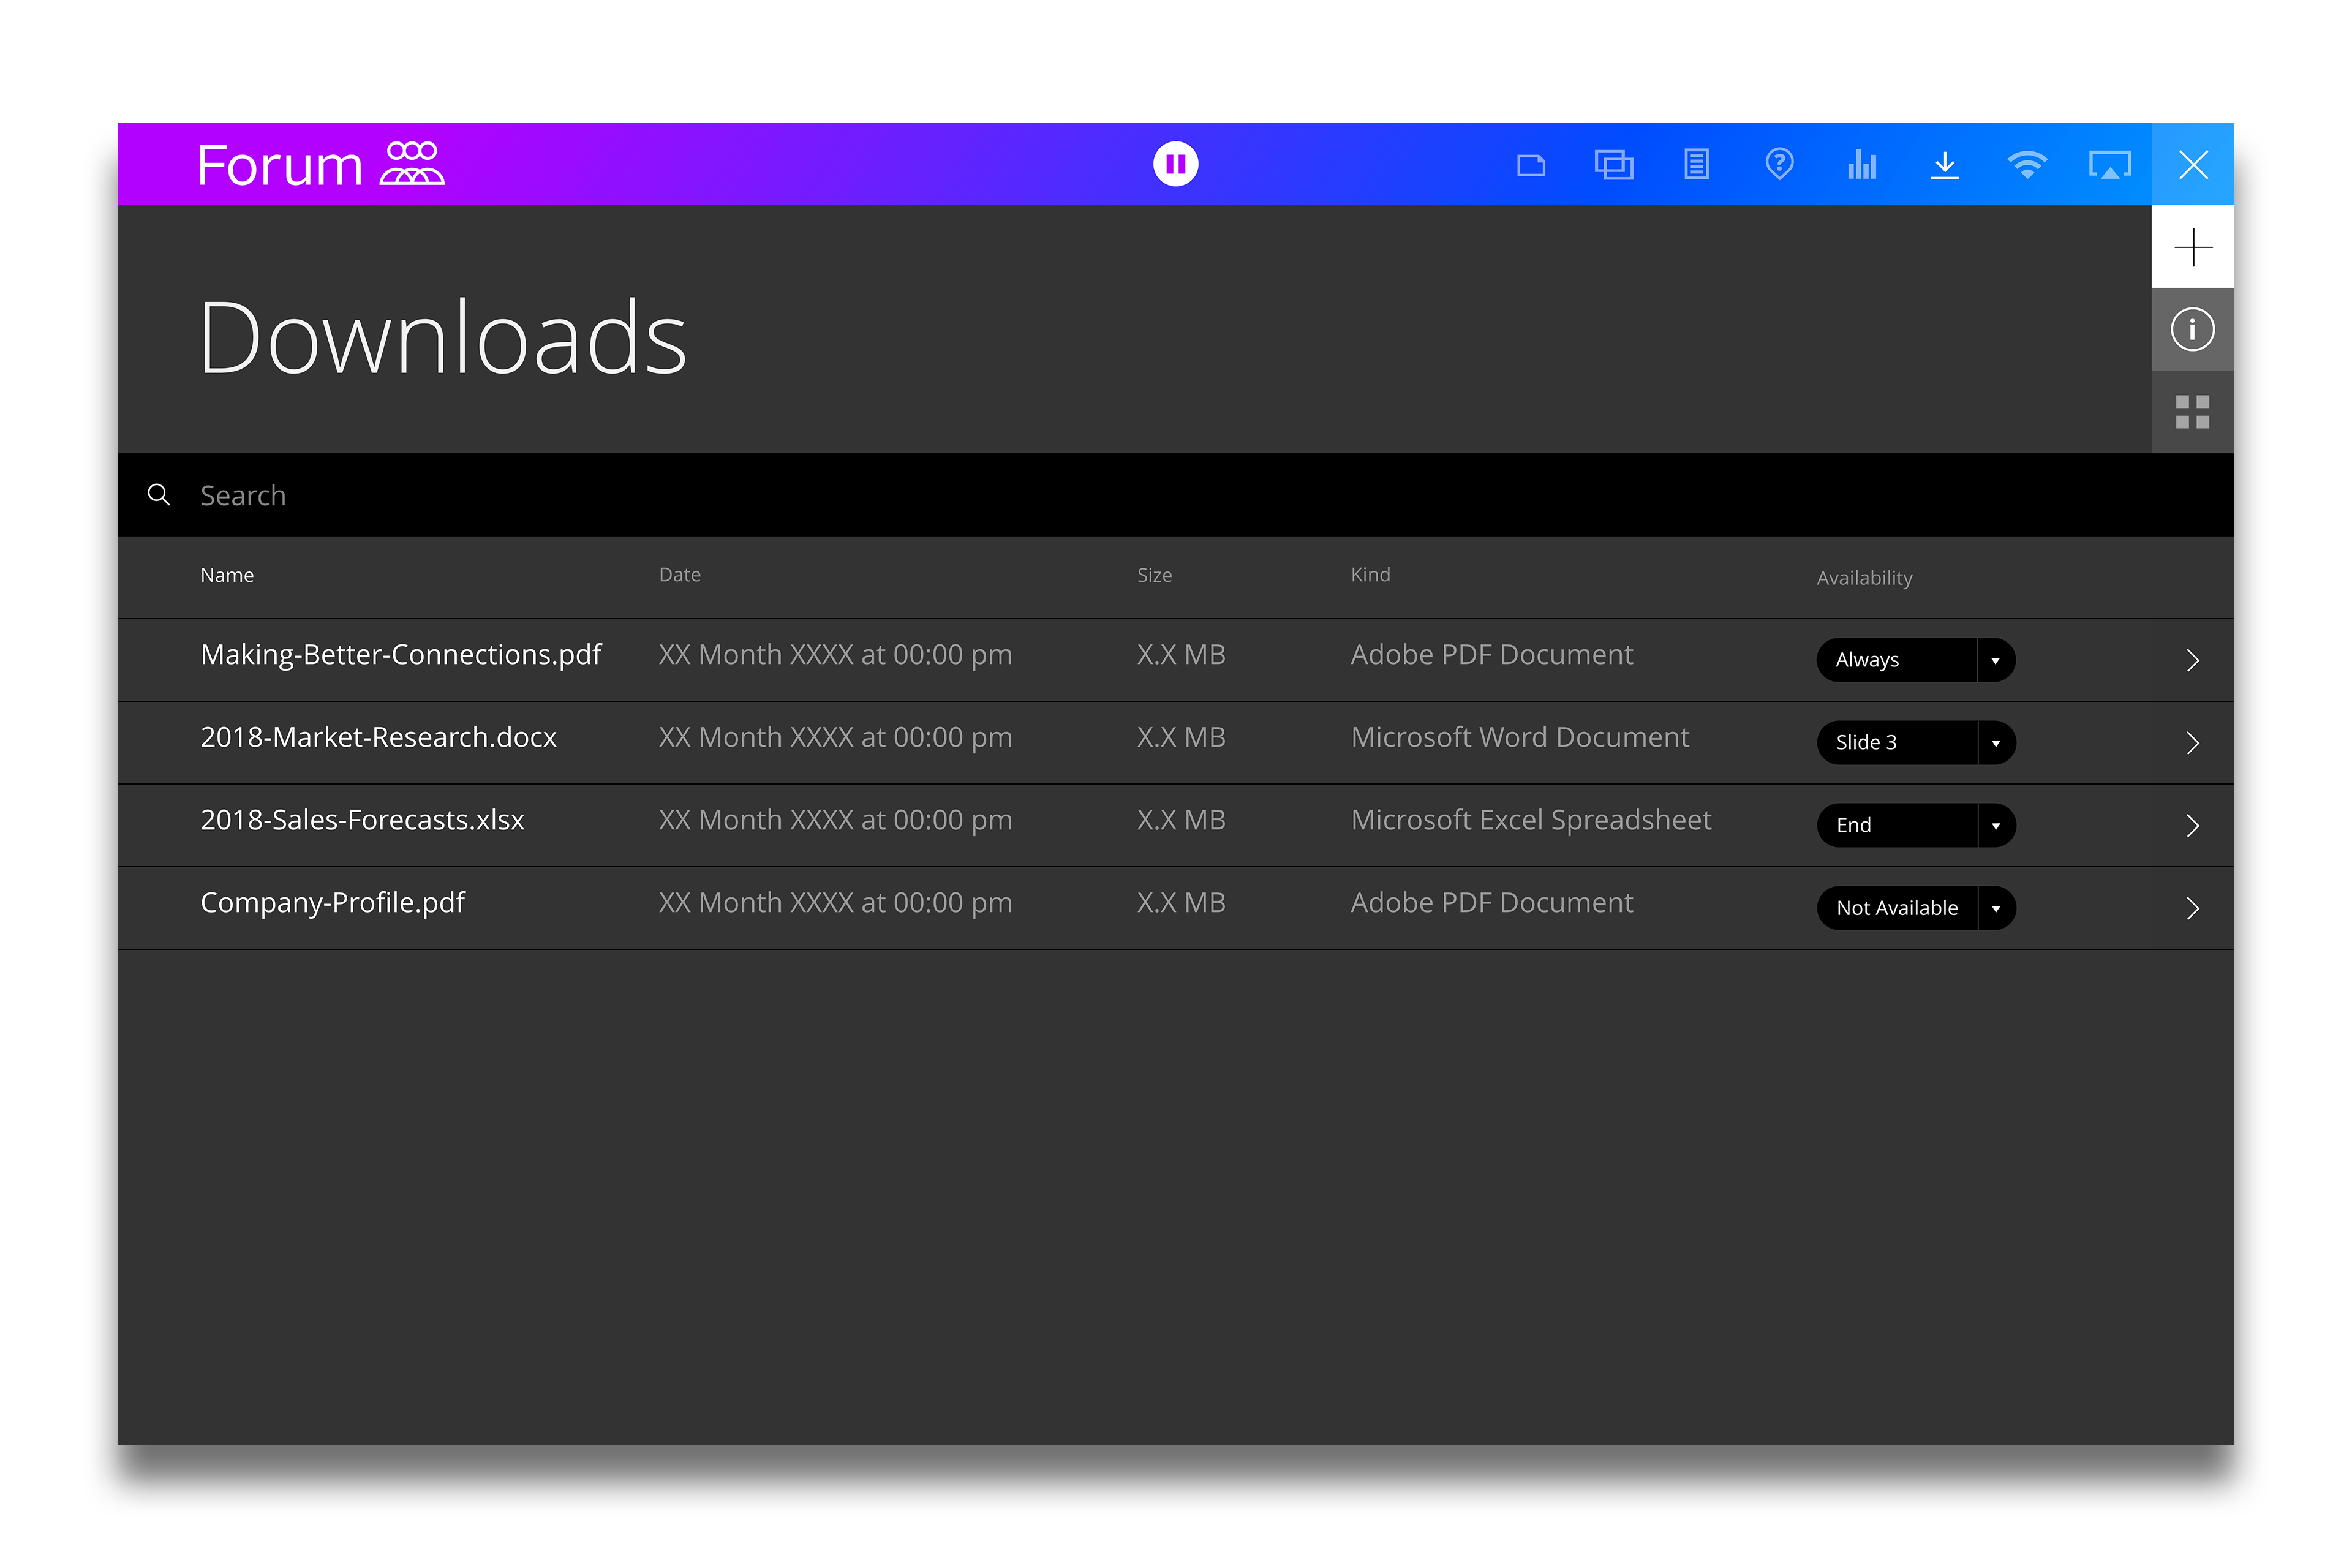Image resolution: width=2352 pixels, height=1568 pixels.
Task: Click the pause button in header
Action: pos(1175,164)
